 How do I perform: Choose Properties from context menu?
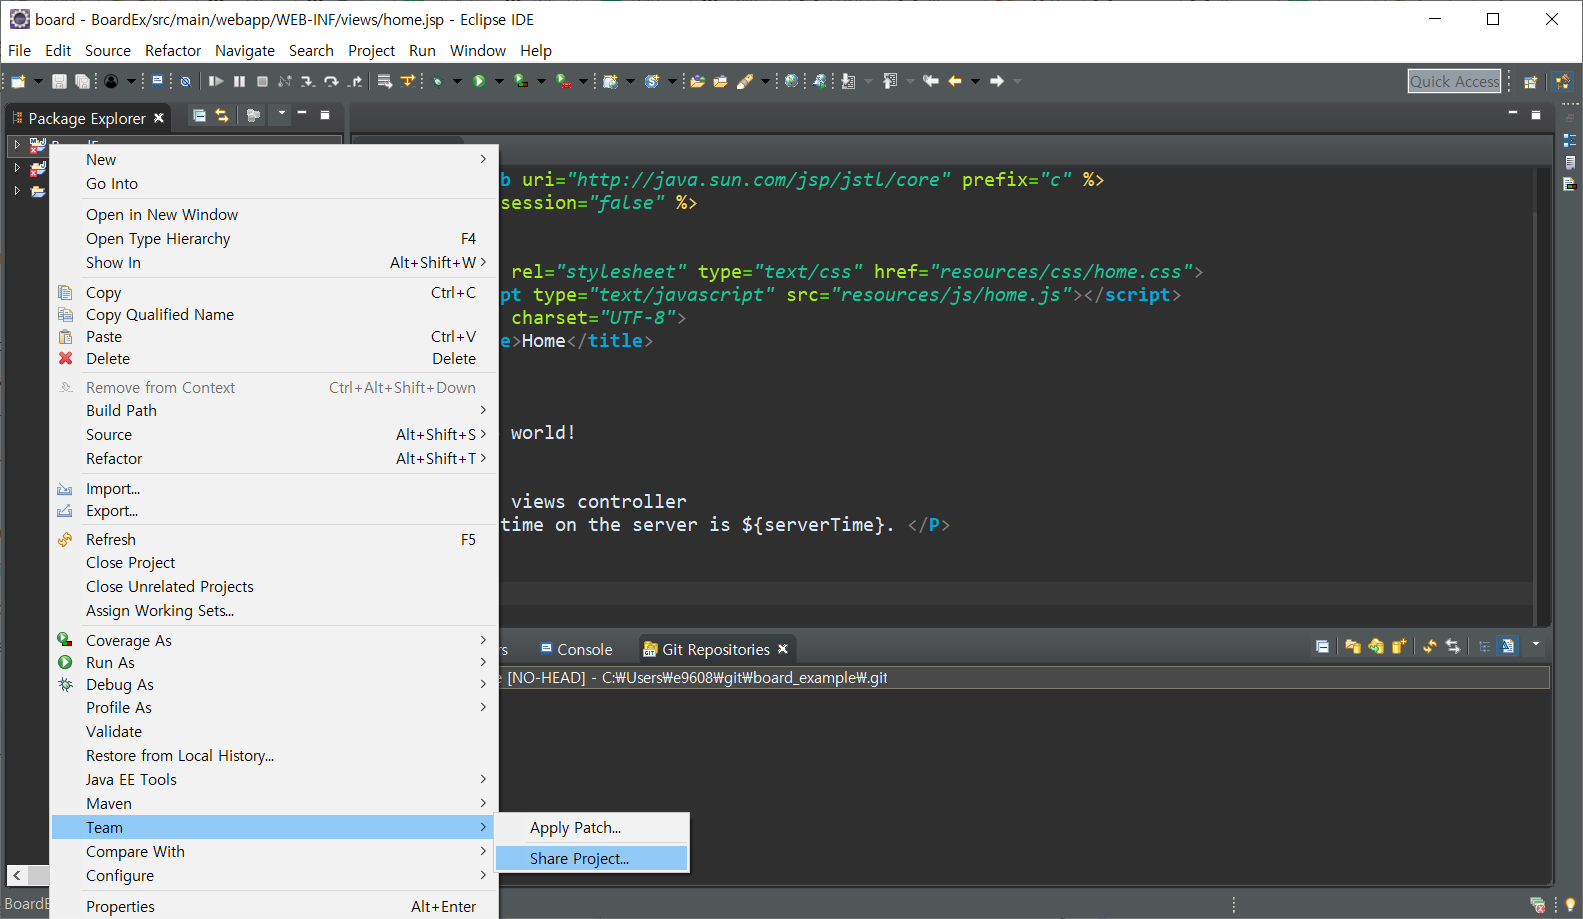point(274,906)
